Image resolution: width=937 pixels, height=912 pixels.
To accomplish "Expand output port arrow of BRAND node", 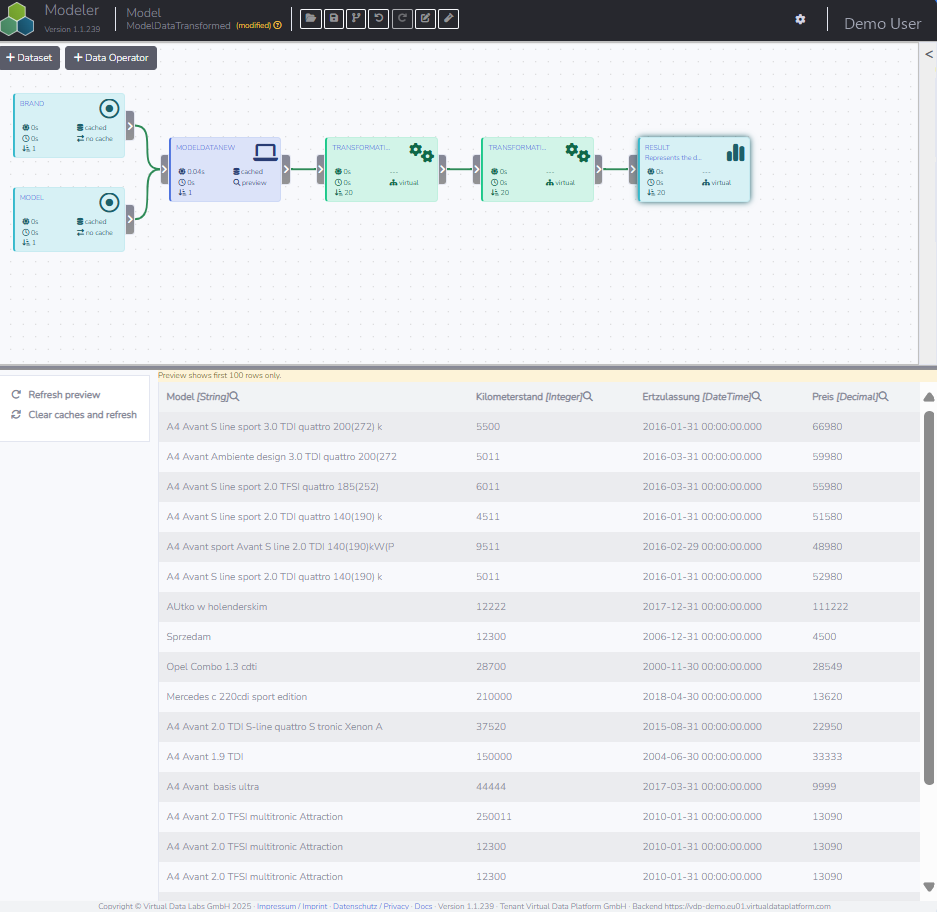I will pyautogui.click(x=130, y=126).
